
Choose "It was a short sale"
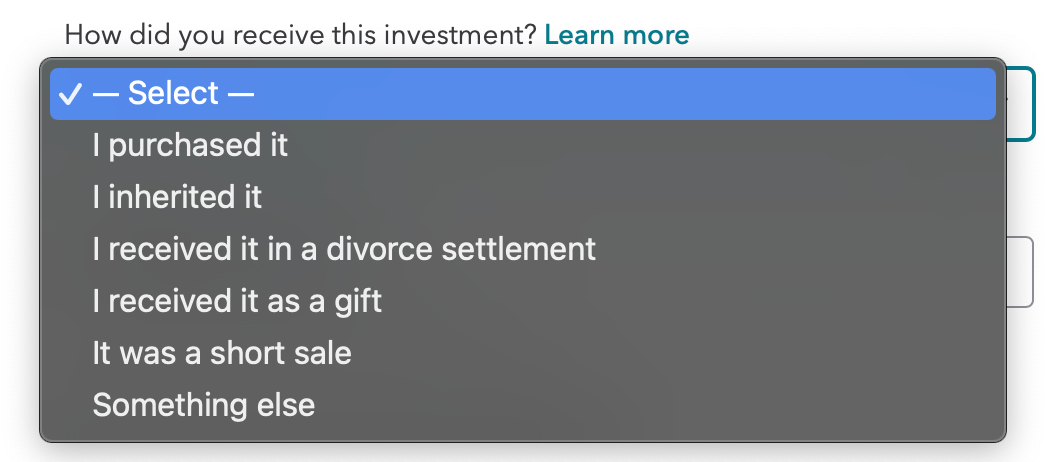[x=221, y=353]
